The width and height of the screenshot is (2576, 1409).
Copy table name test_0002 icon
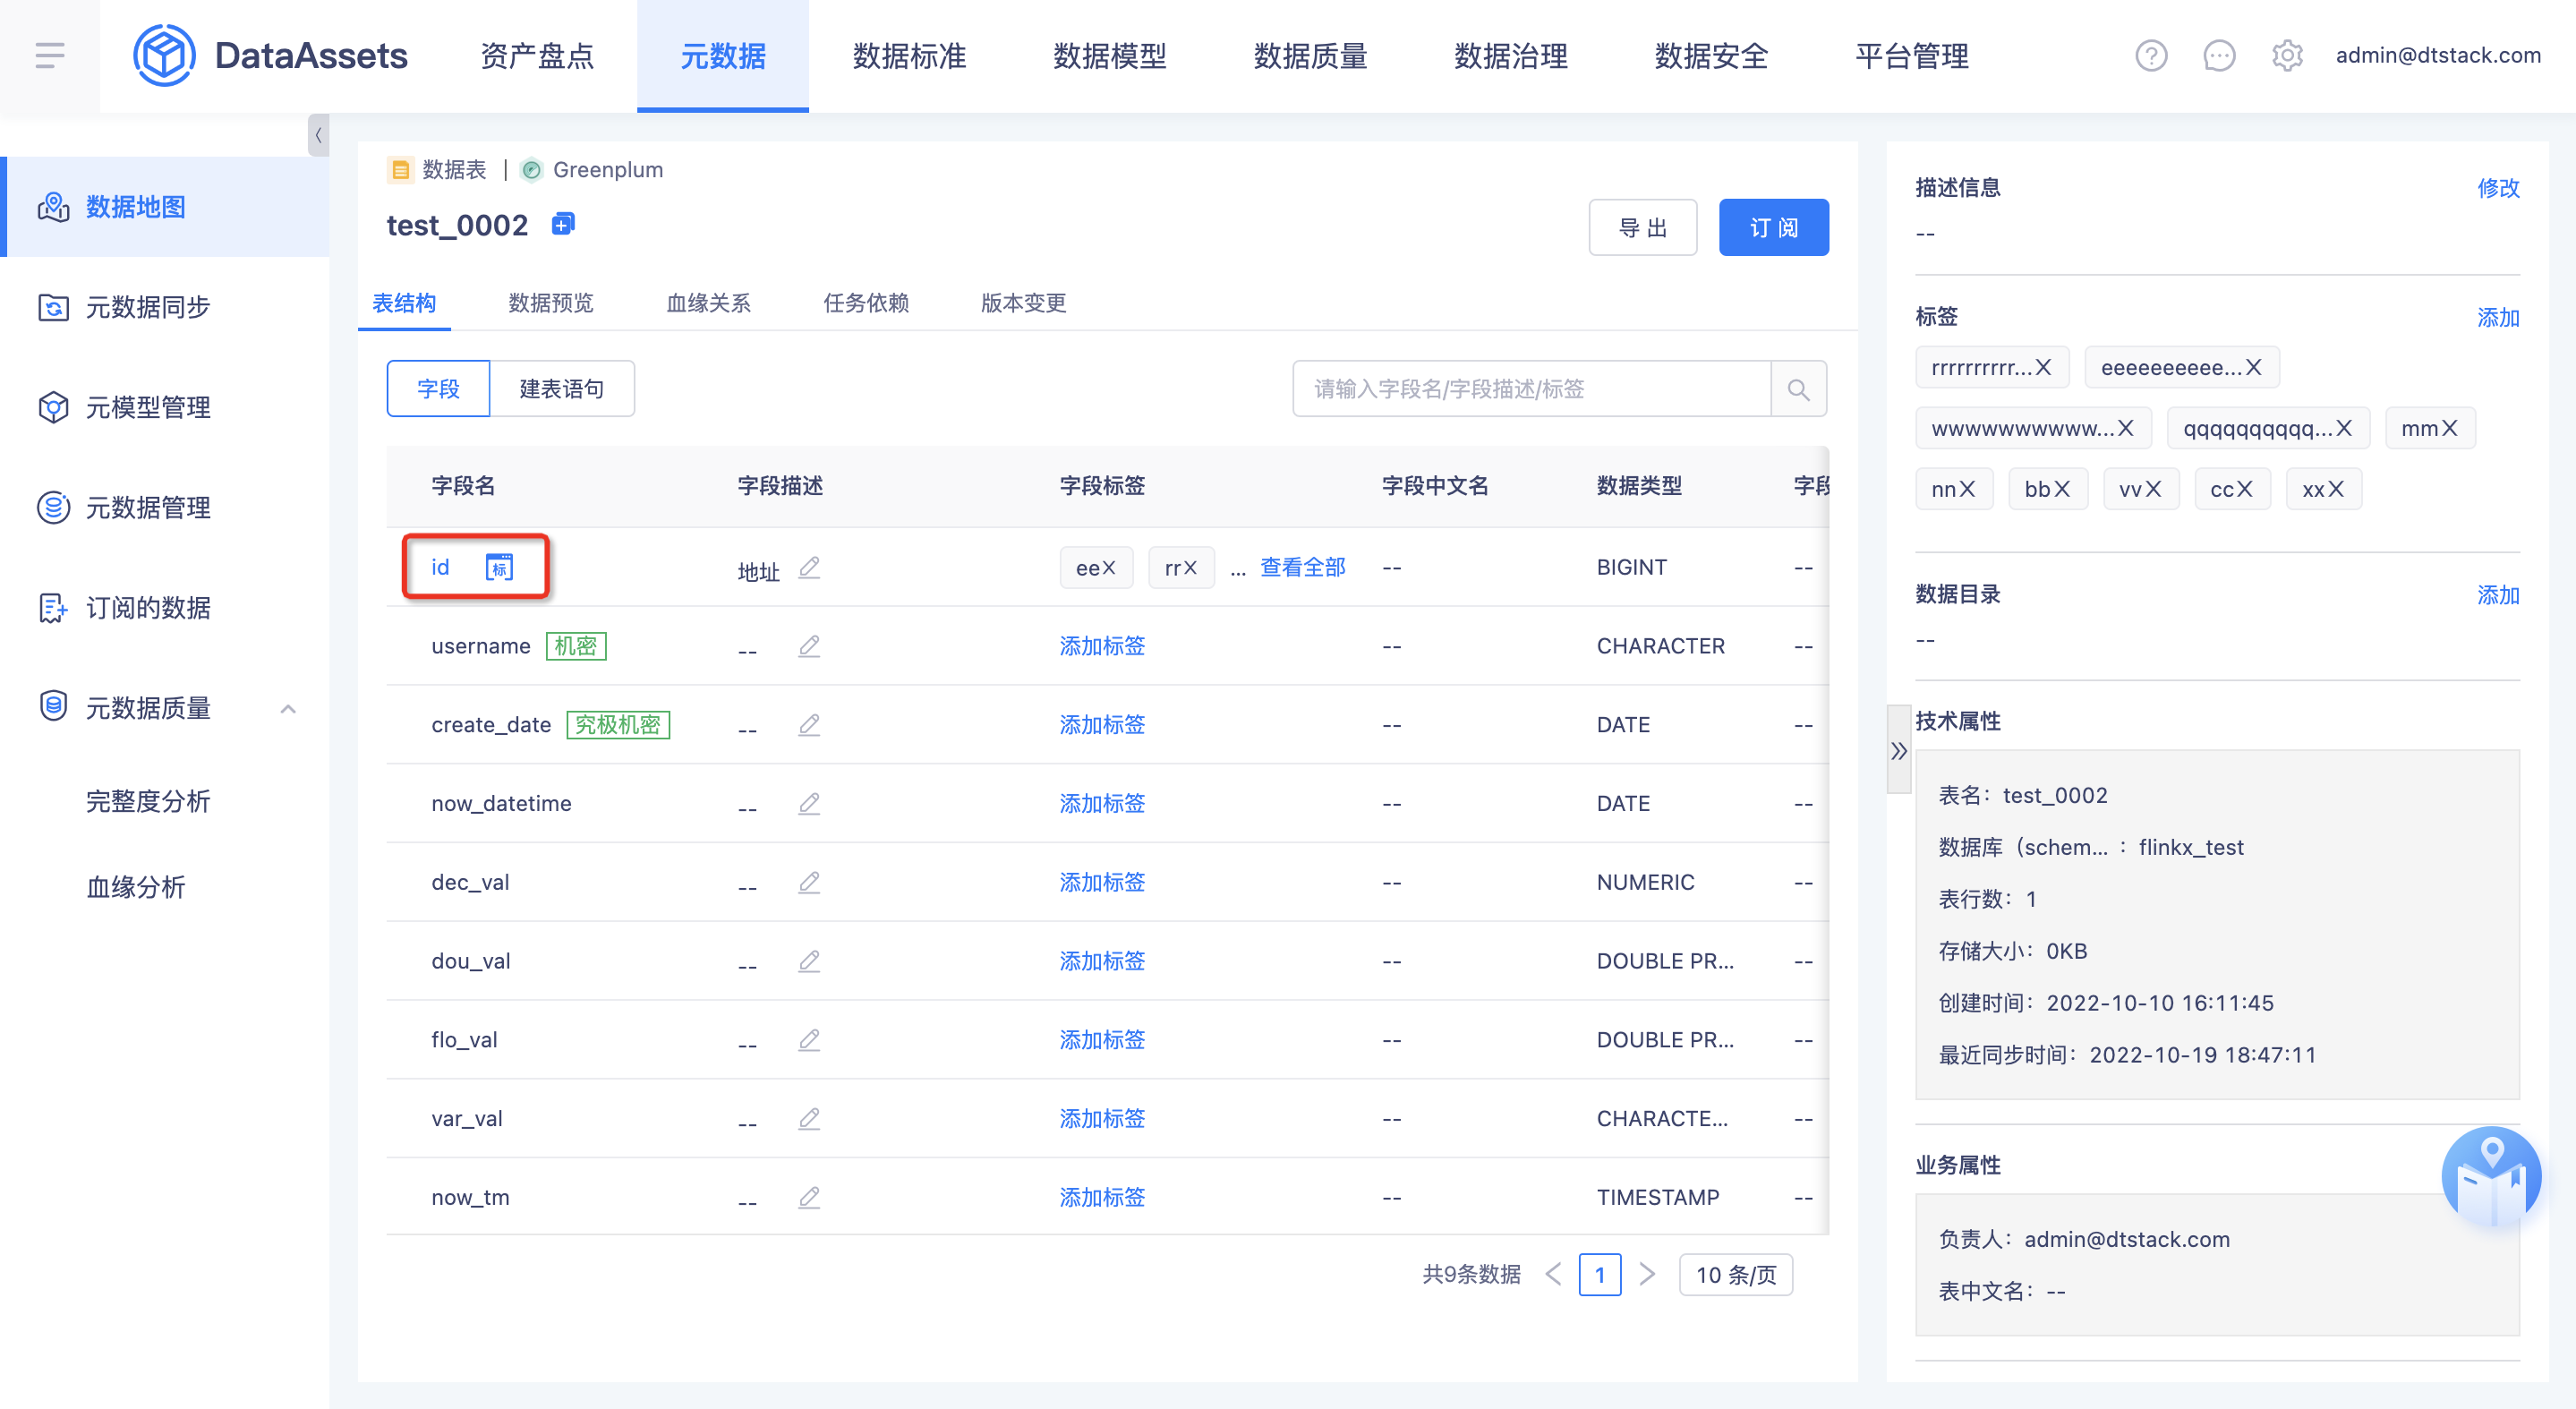click(563, 224)
